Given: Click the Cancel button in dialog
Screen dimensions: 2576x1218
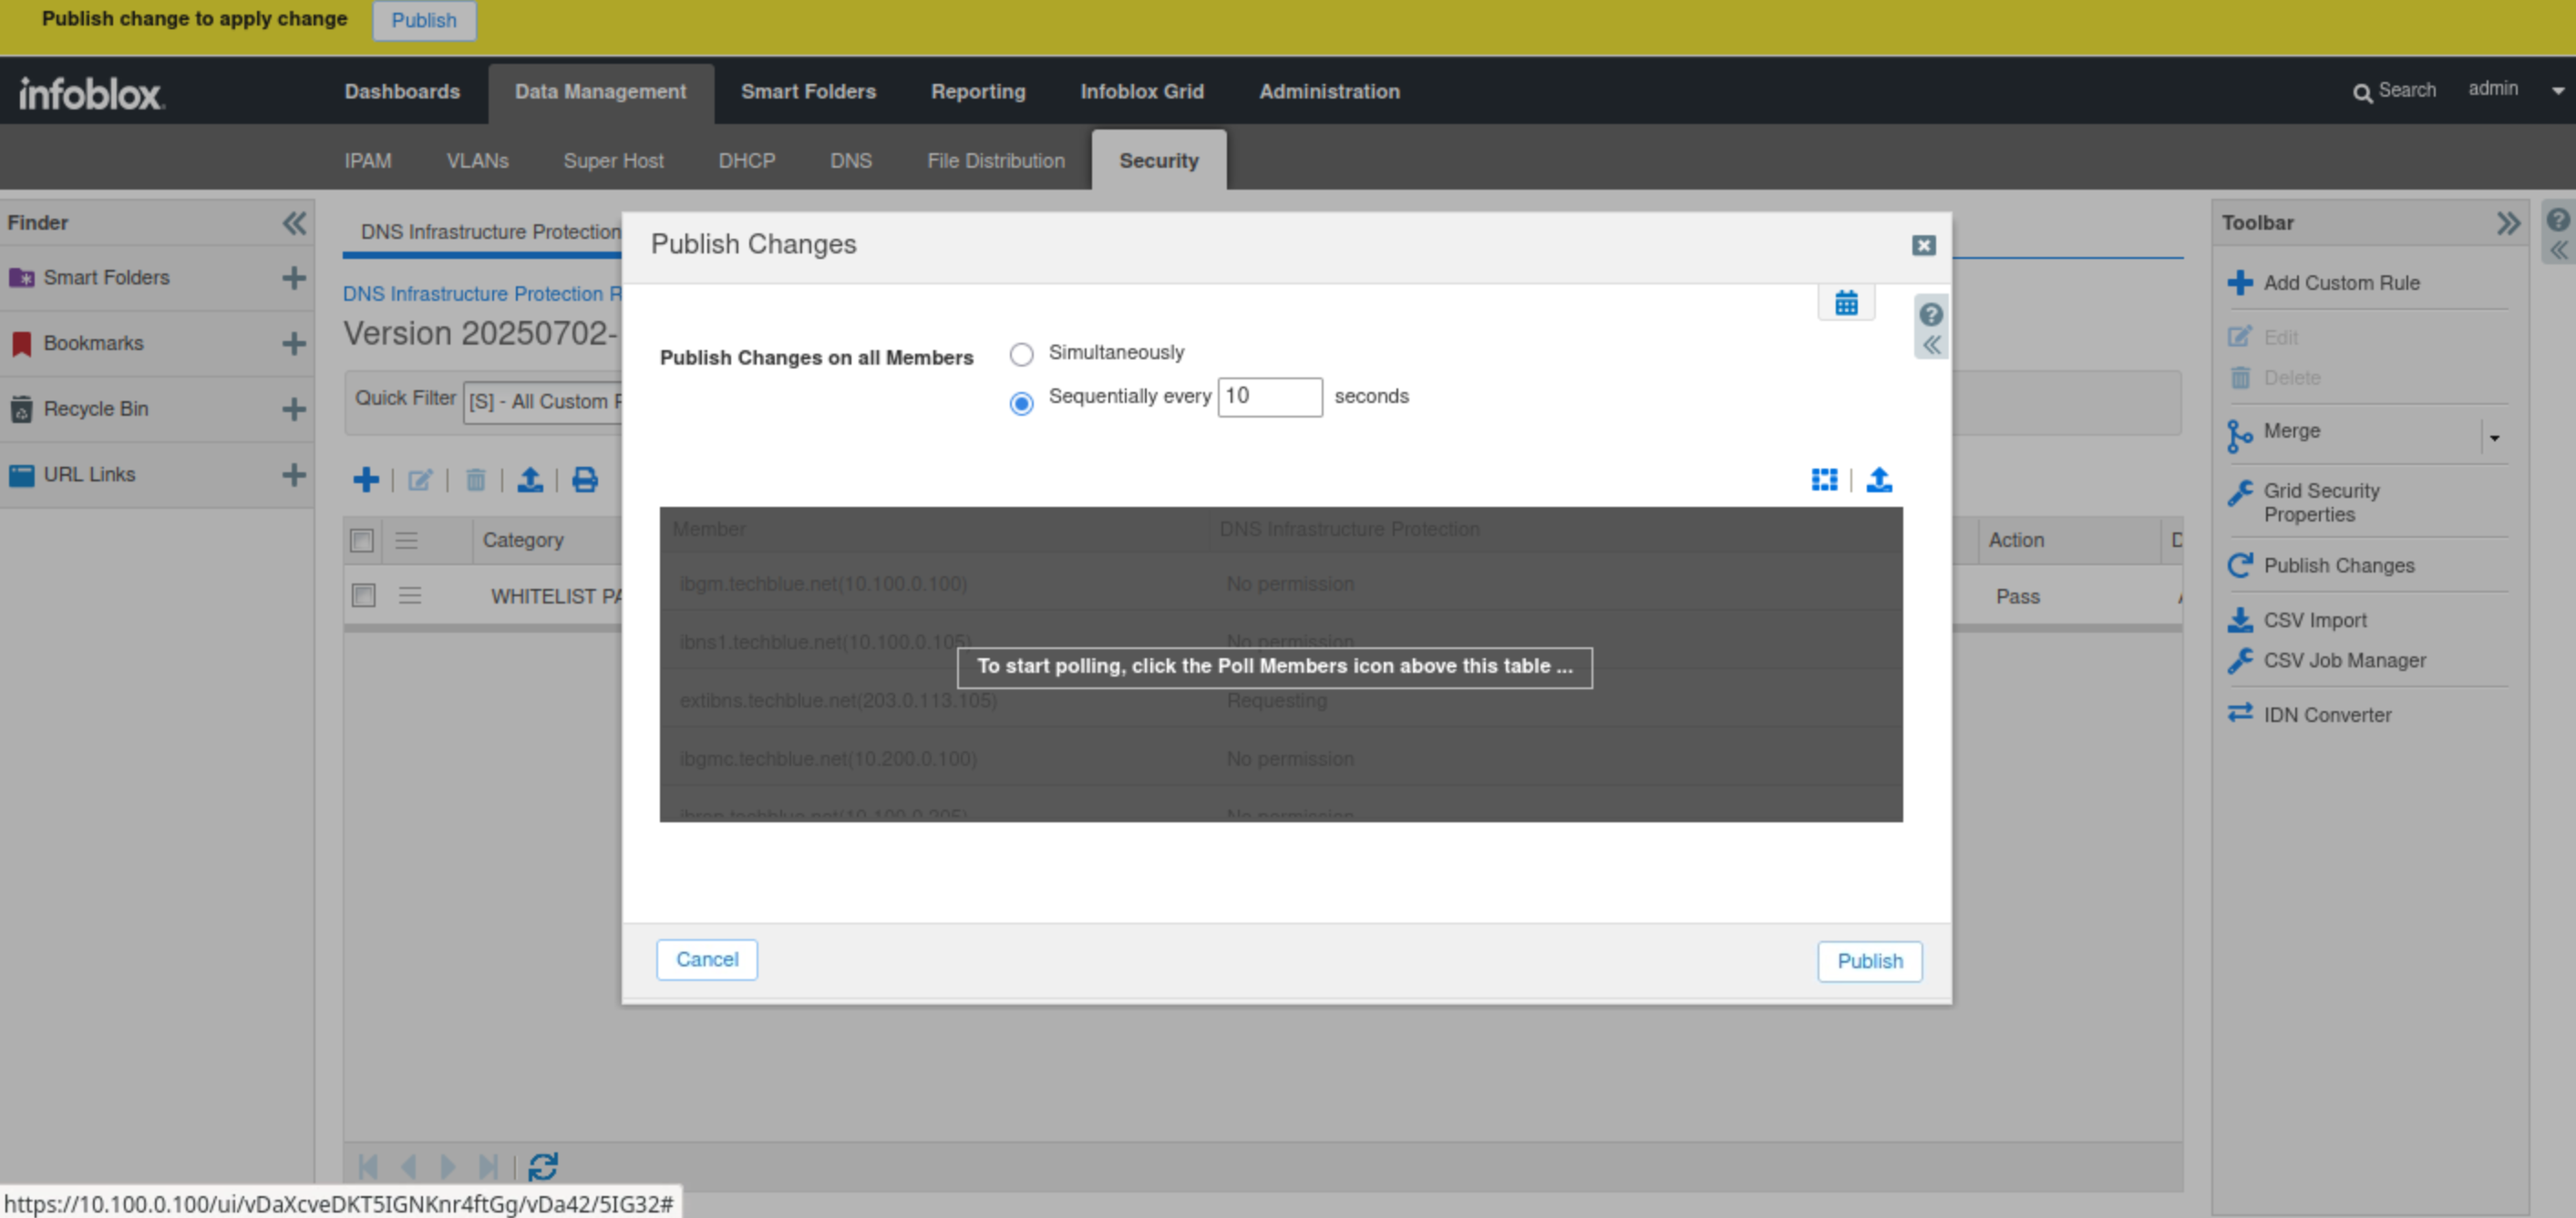Looking at the screenshot, I should (706, 960).
